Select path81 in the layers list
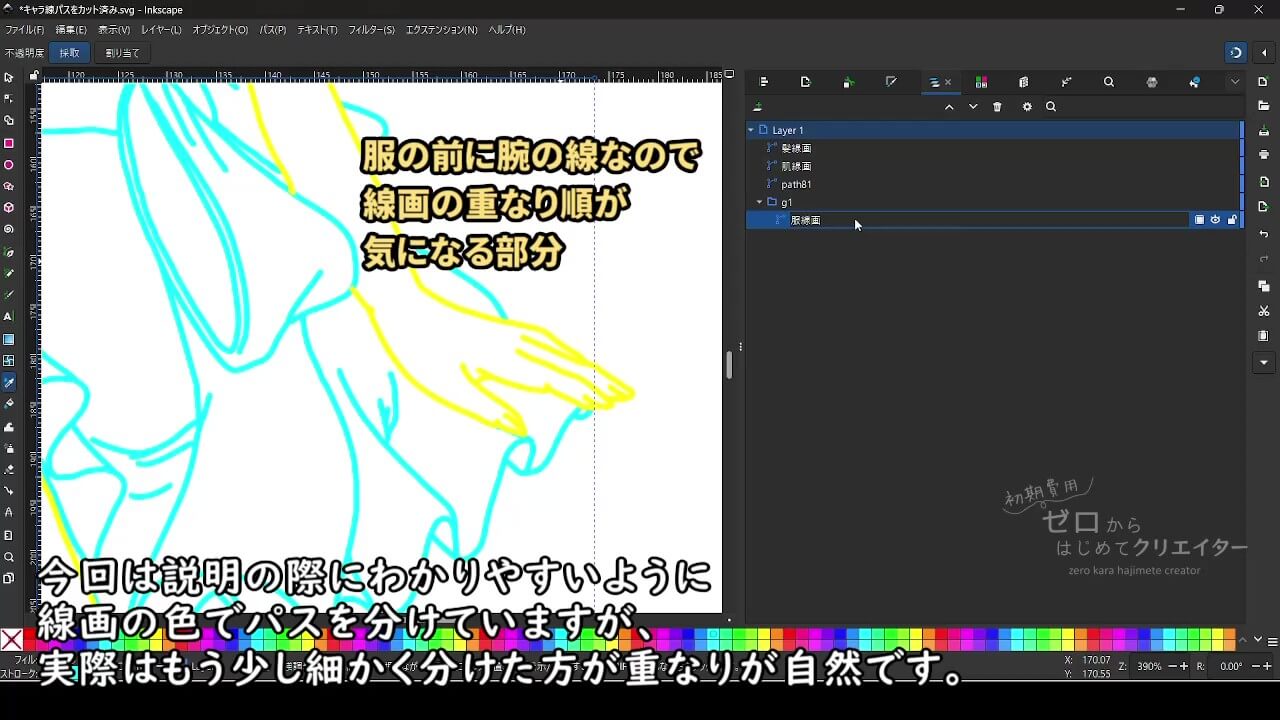 pyautogui.click(x=796, y=184)
